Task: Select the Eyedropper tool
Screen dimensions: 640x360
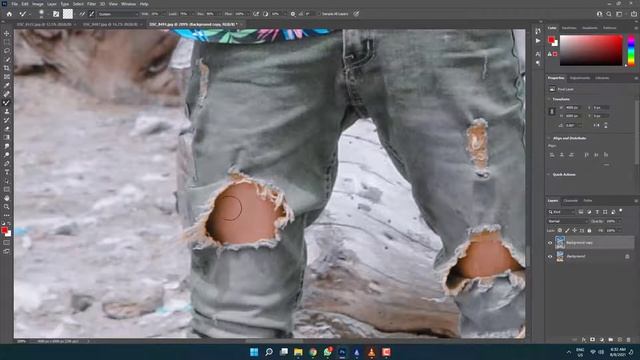Action: [7, 85]
